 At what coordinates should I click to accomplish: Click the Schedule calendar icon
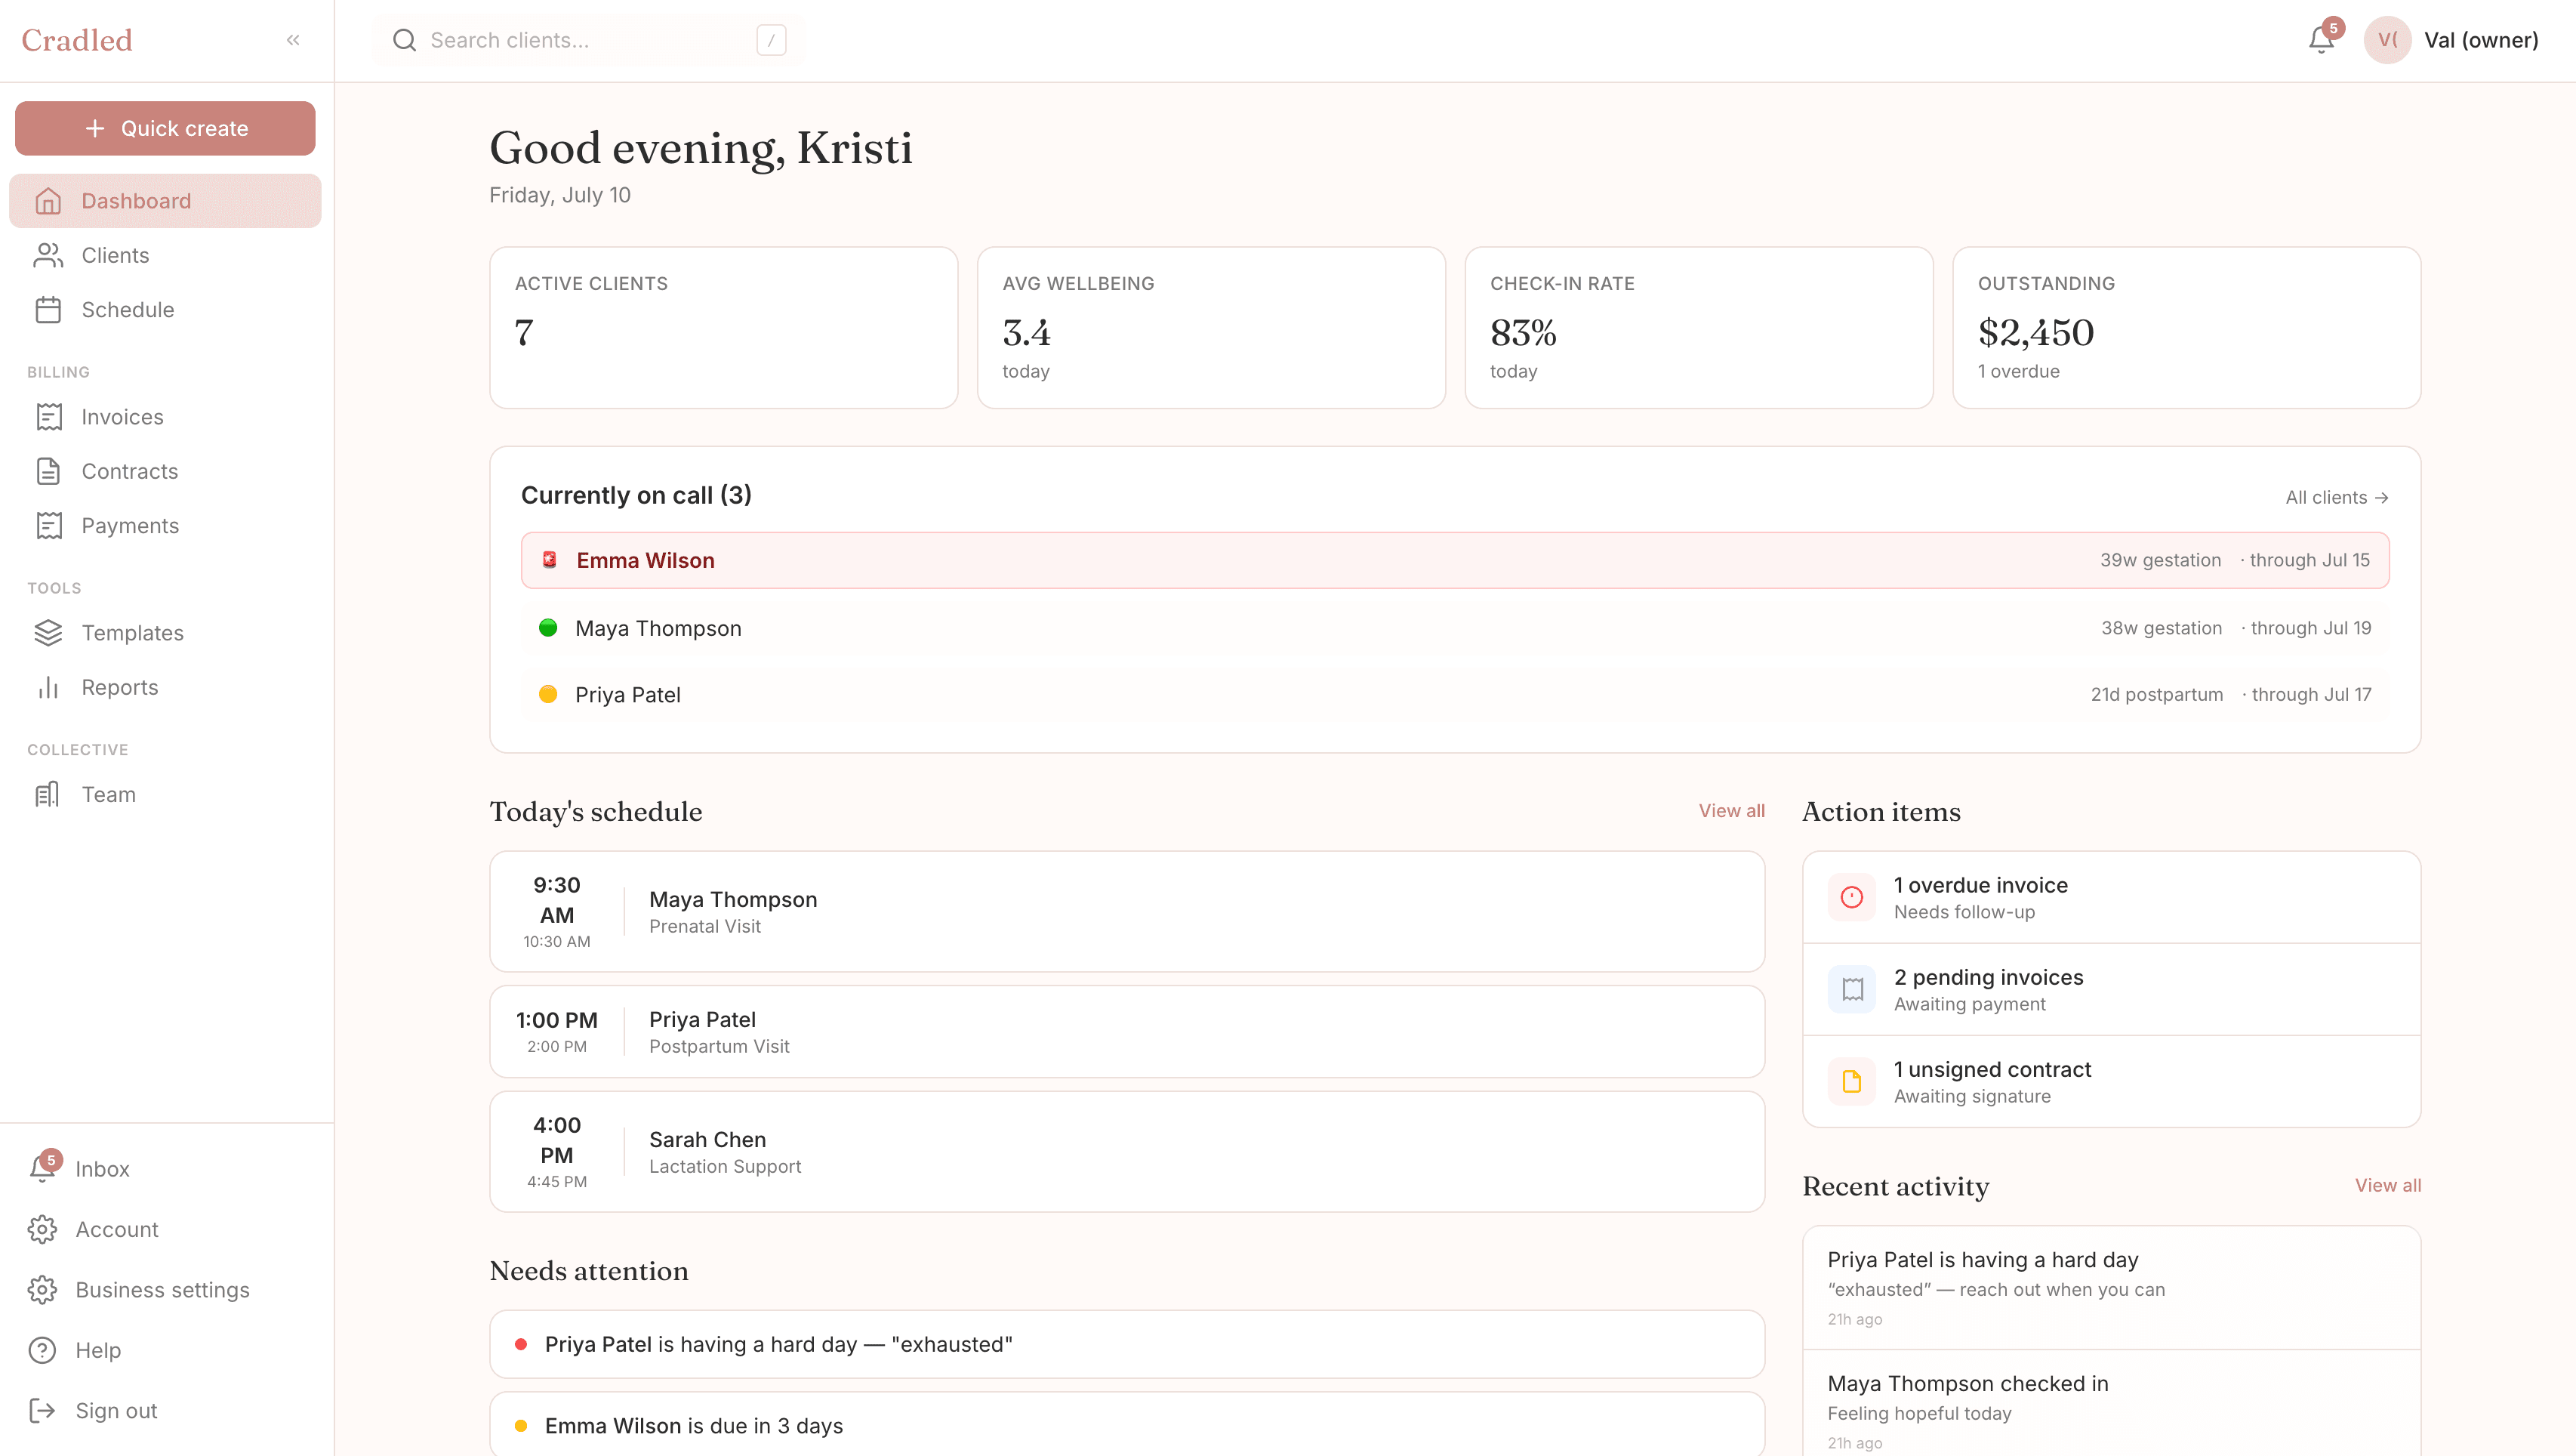48,310
